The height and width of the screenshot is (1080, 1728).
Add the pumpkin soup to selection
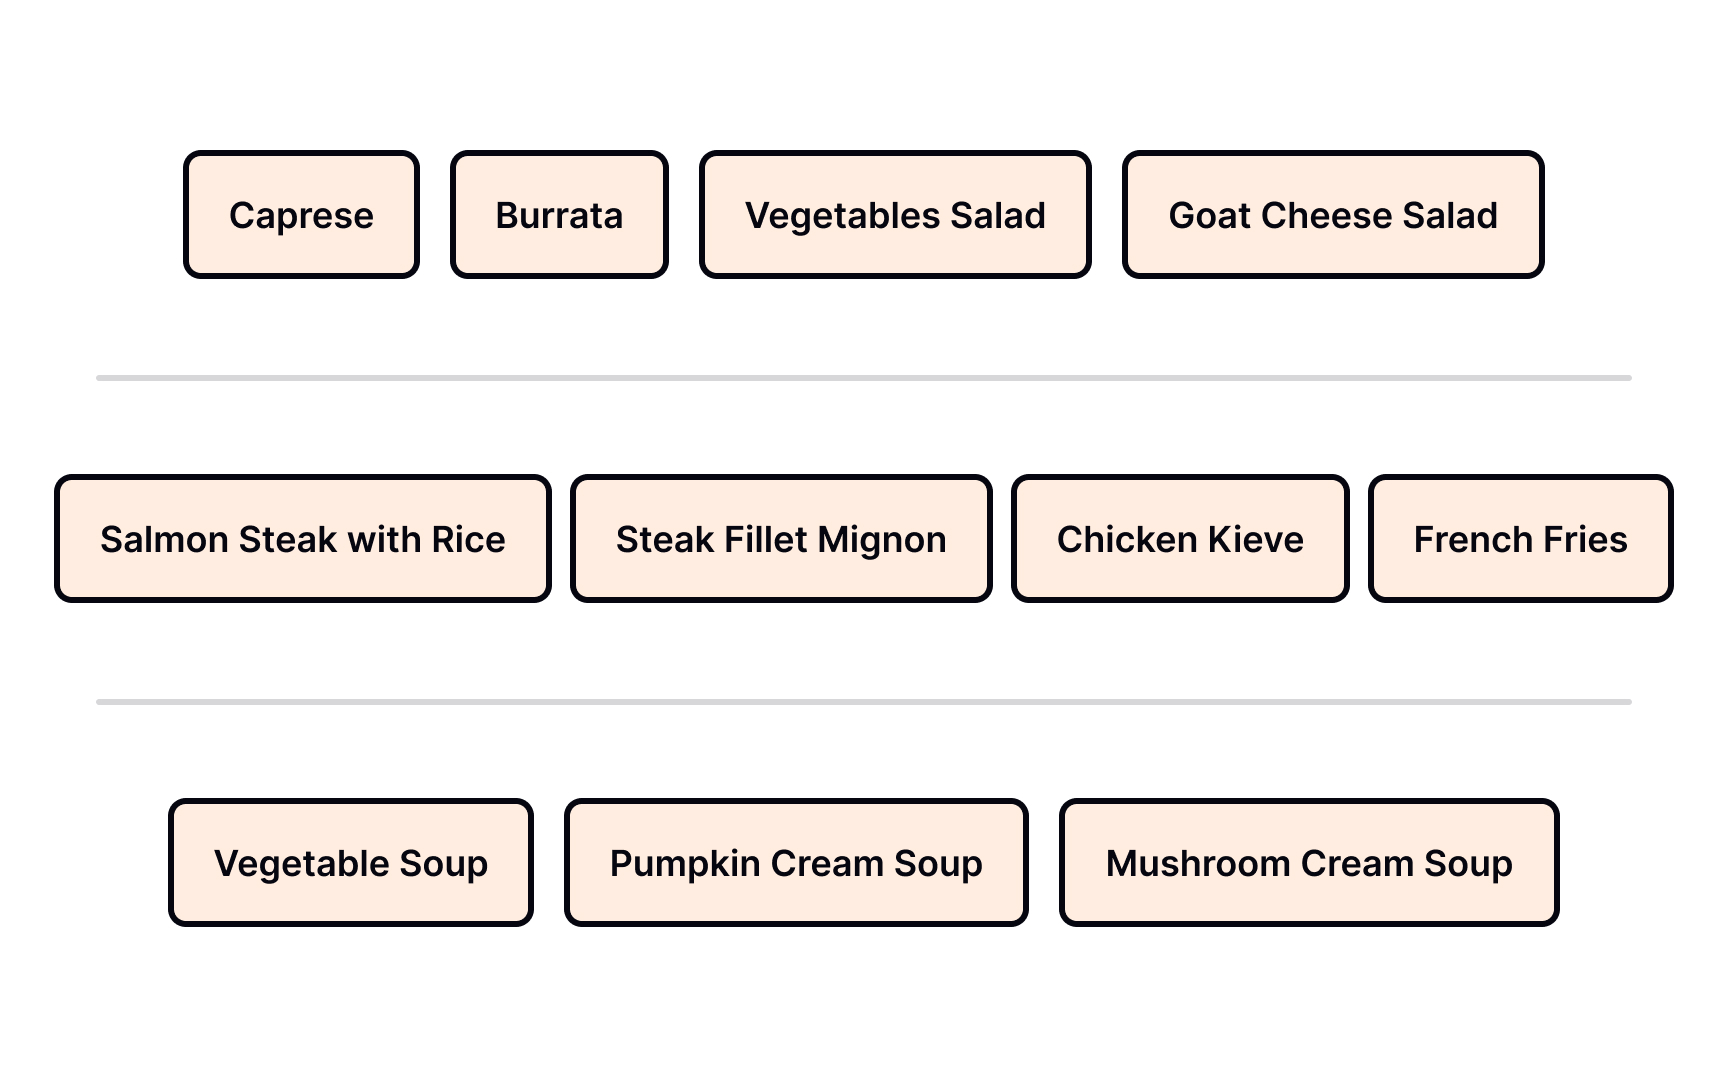[796, 863]
